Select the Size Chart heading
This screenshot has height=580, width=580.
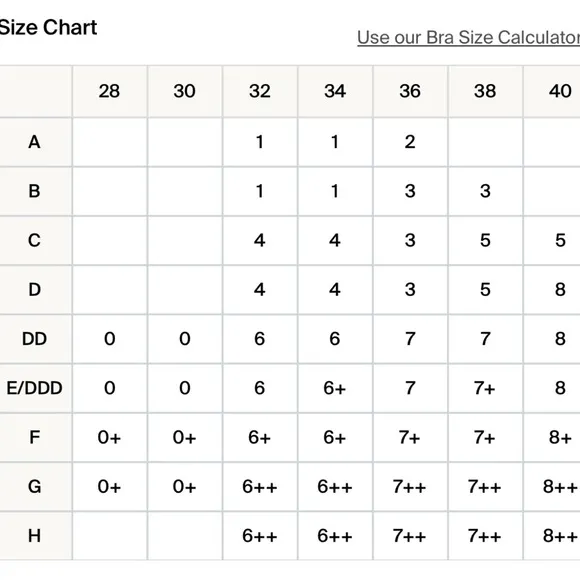point(48,27)
